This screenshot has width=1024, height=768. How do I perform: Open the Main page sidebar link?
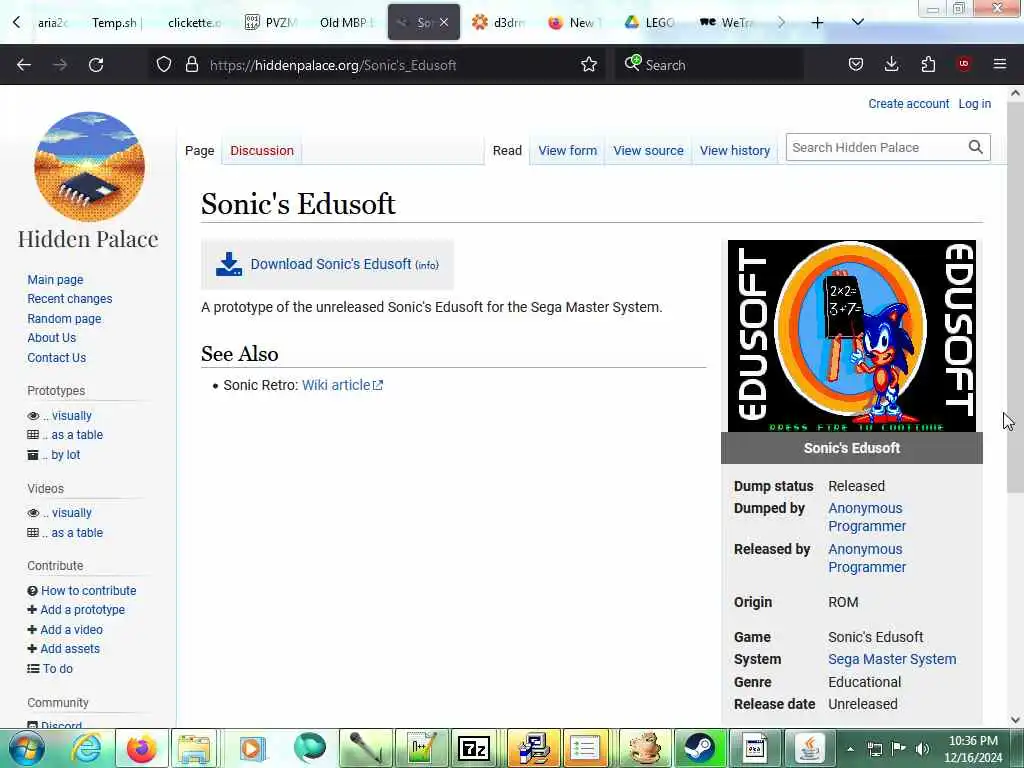(56, 280)
